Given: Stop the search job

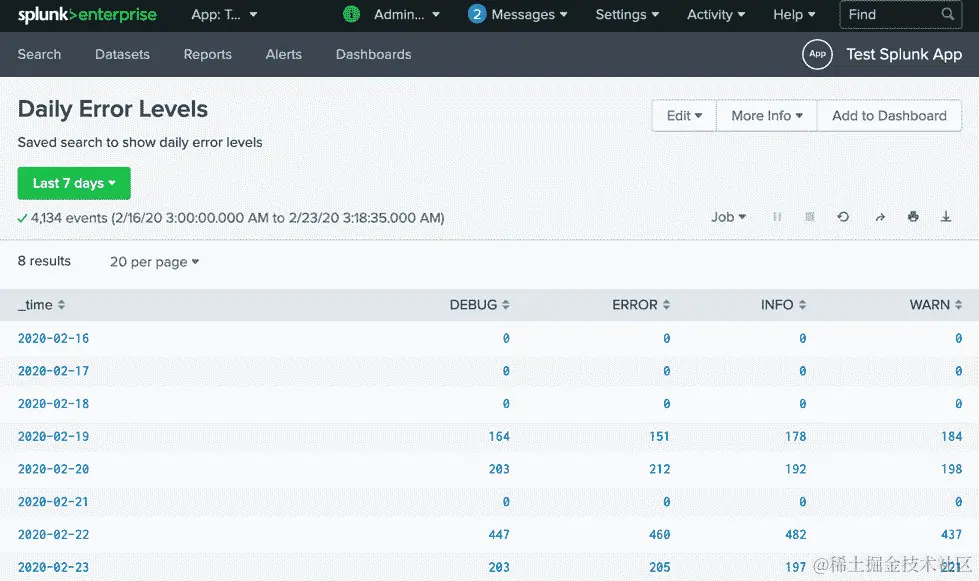Looking at the screenshot, I should point(809,217).
